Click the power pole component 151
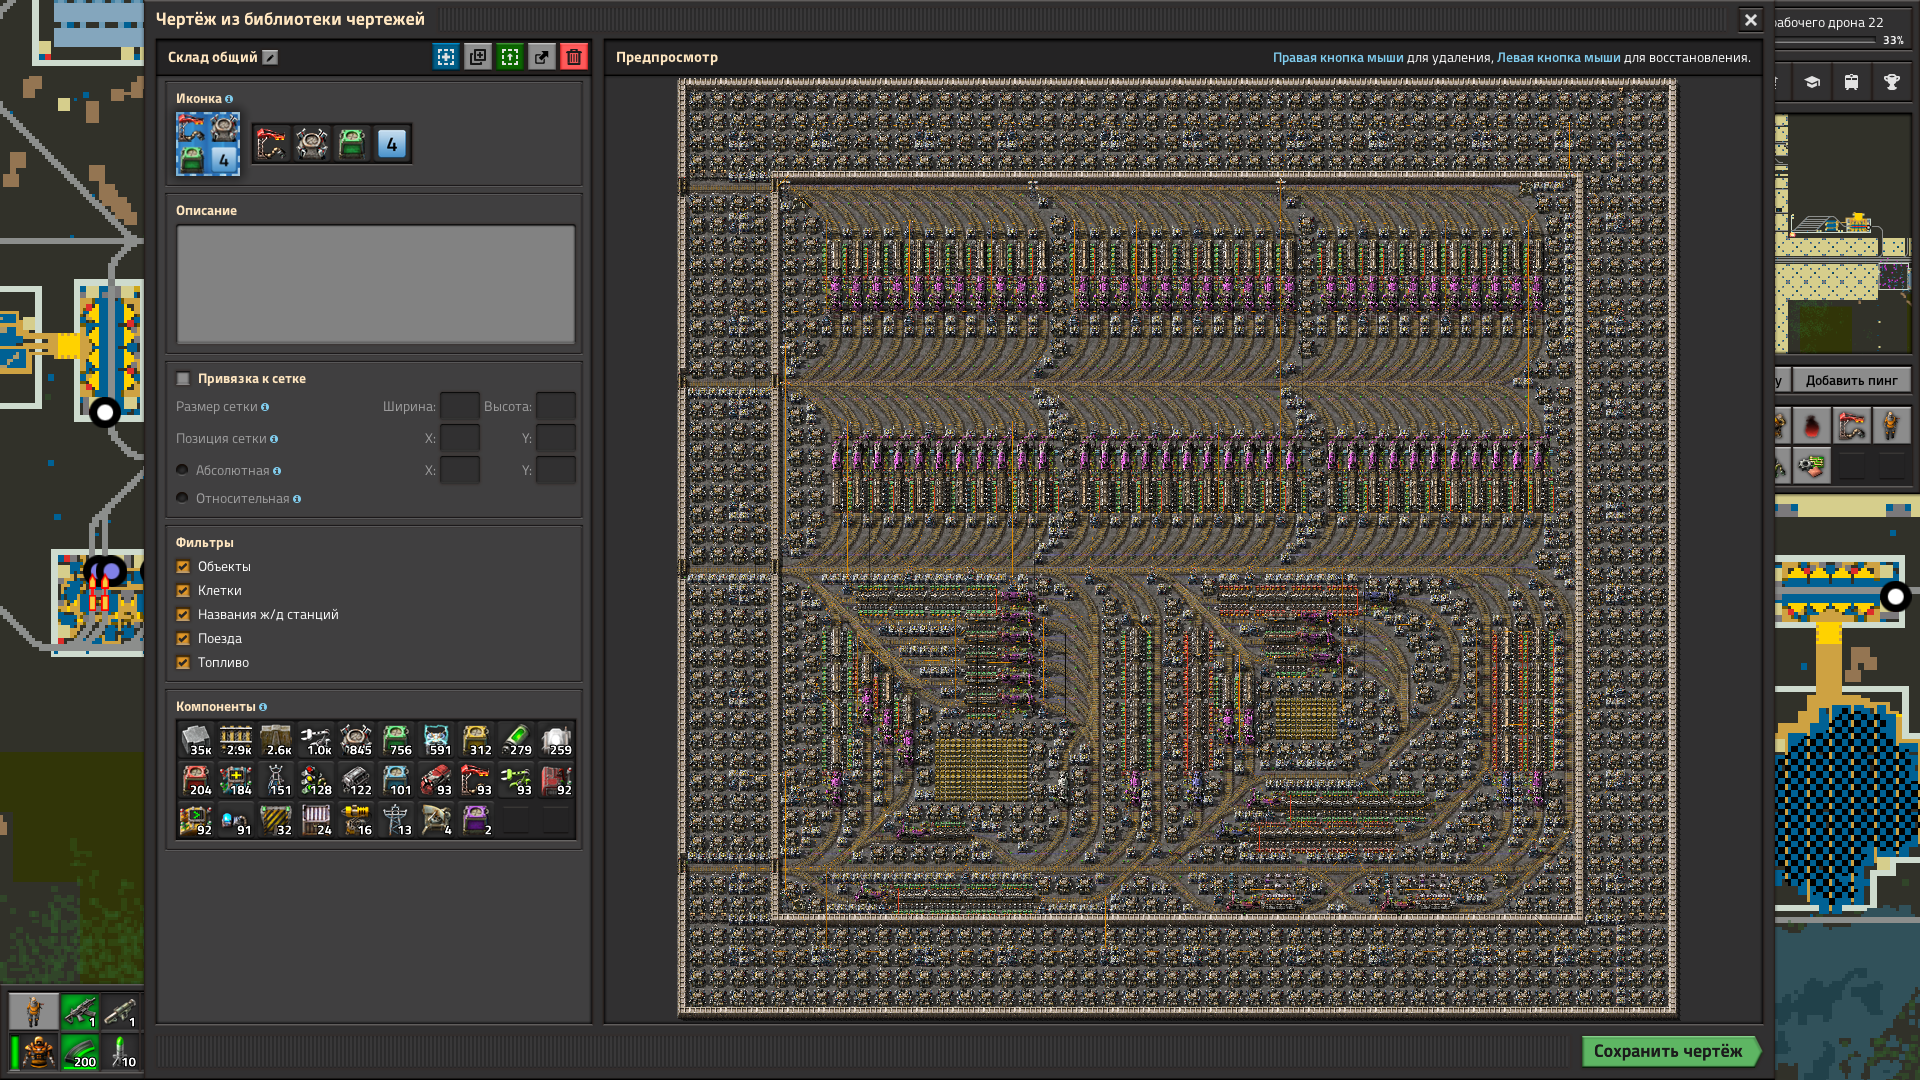The image size is (1920, 1080). click(x=276, y=780)
